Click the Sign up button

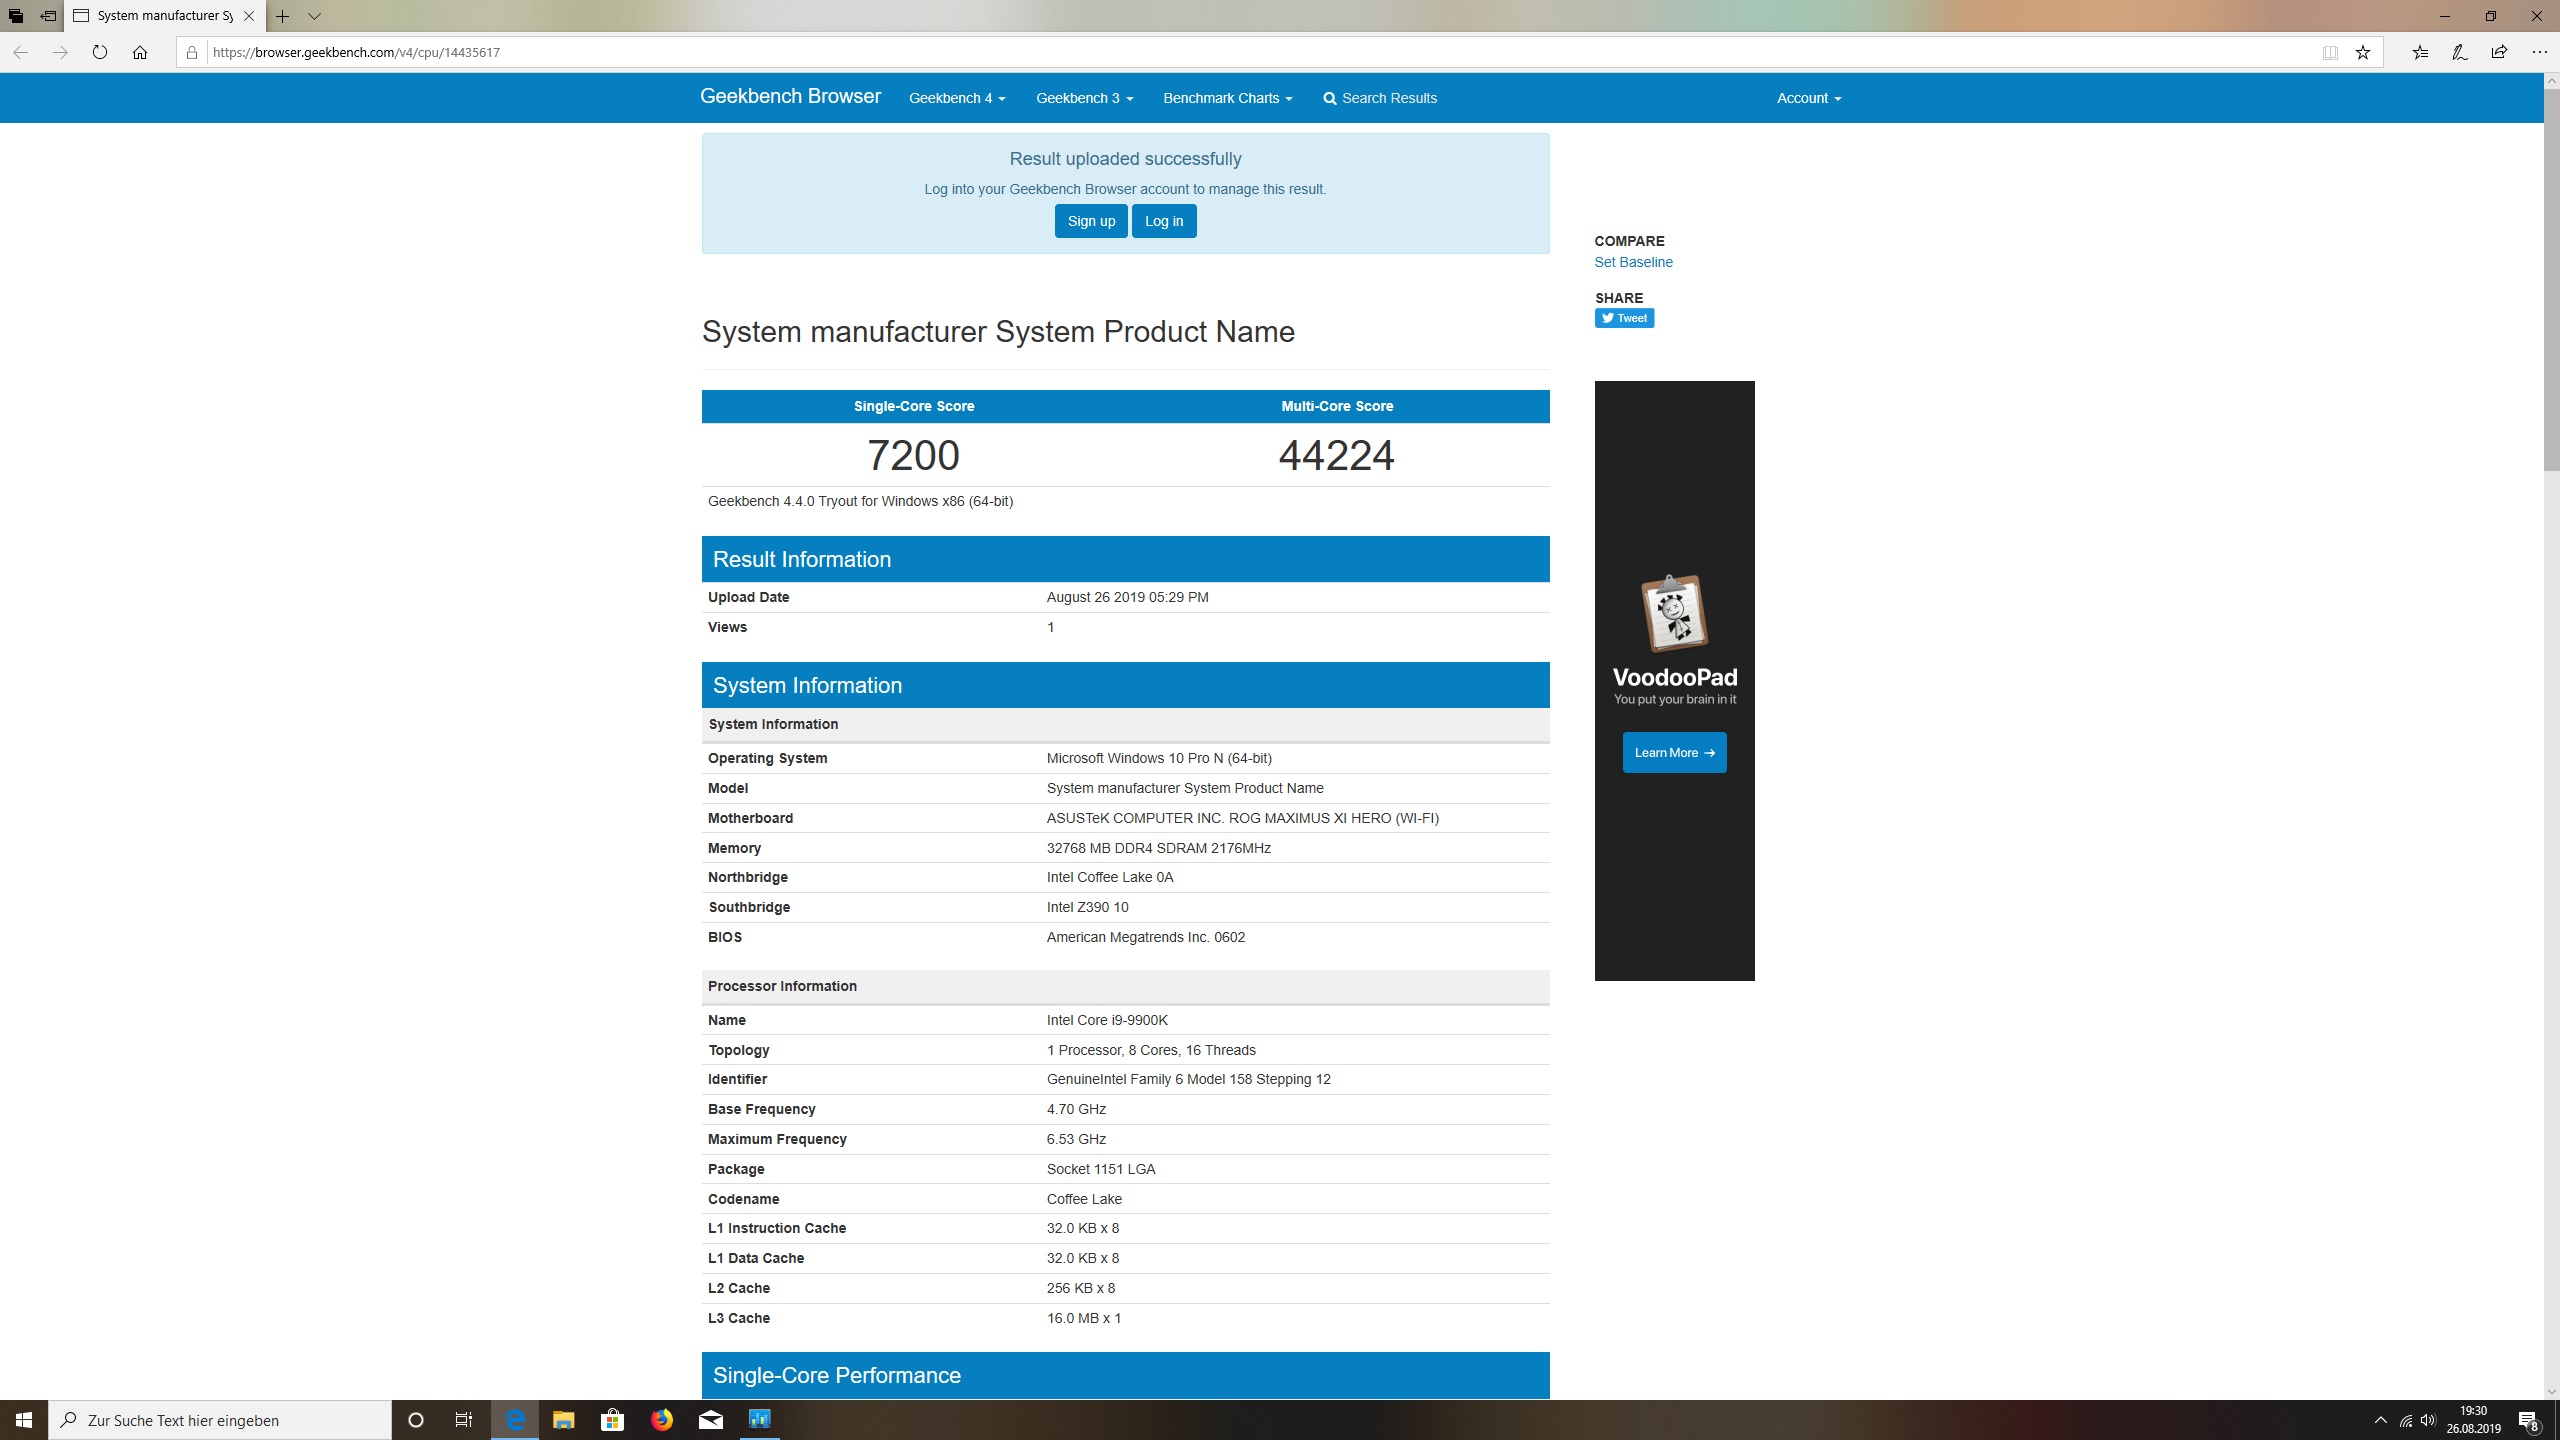coord(1090,221)
